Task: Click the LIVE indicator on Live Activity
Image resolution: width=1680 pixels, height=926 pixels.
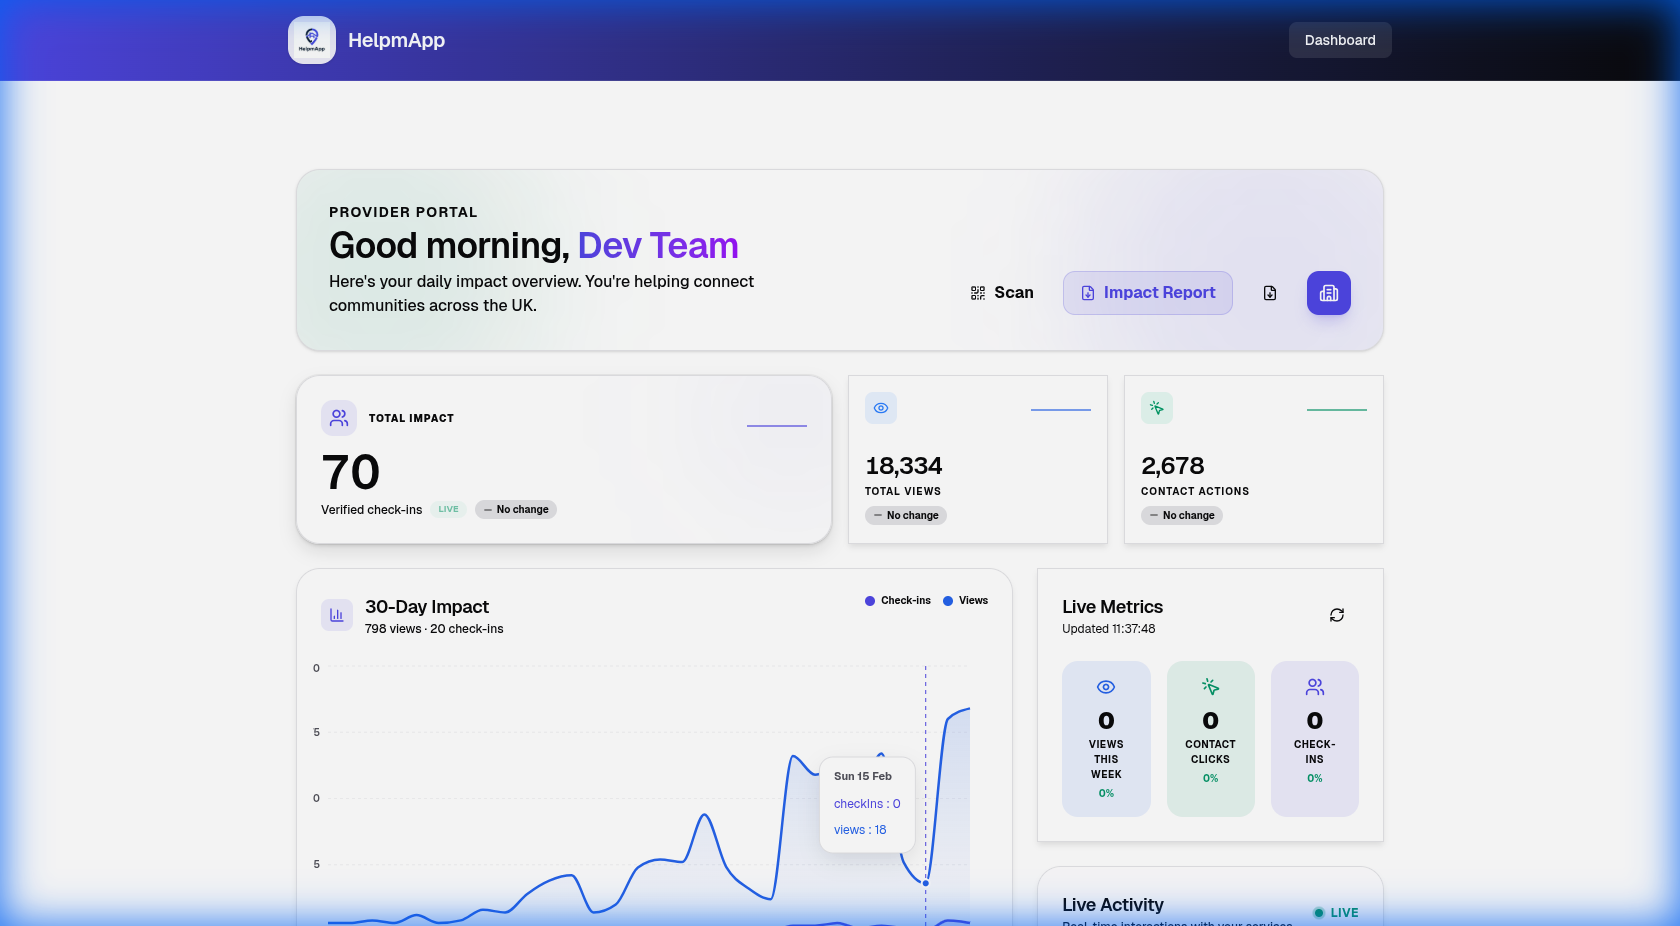Action: 1336,912
